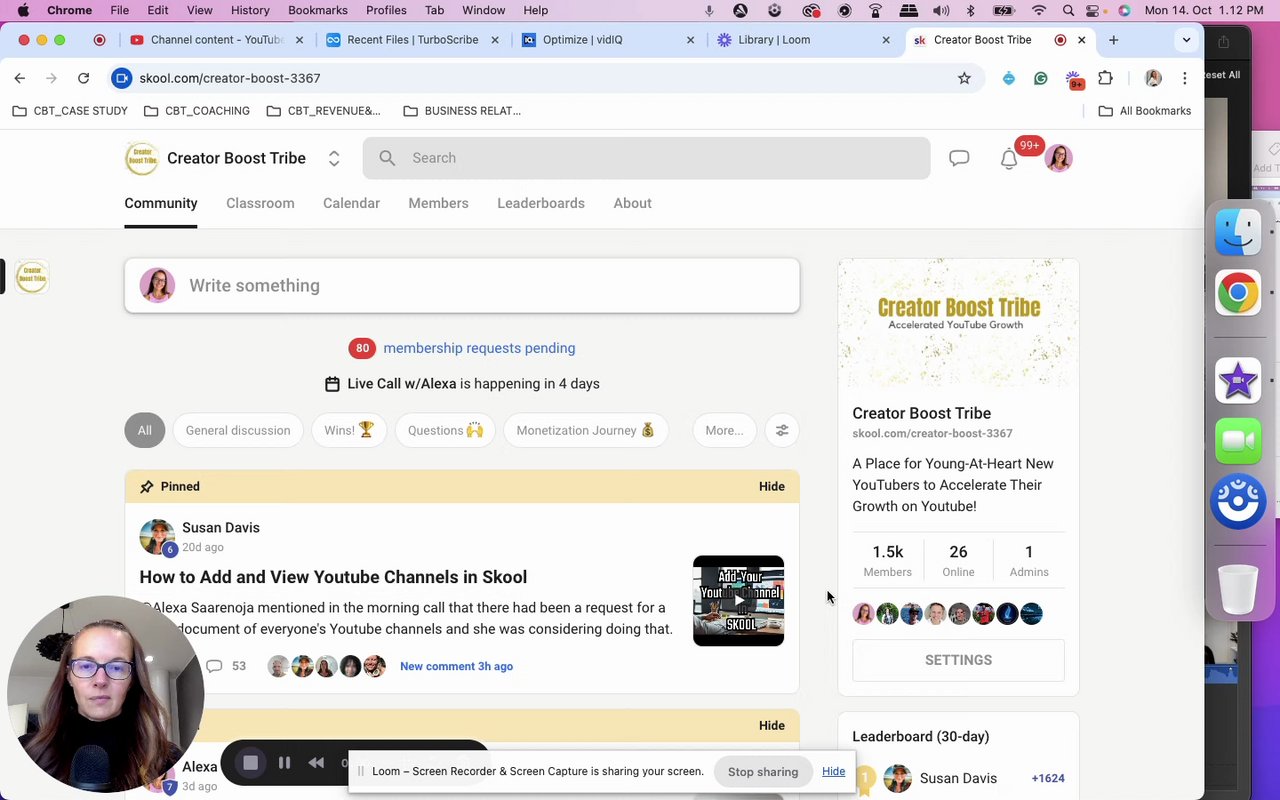The width and height of the screenshot is (1280, 800).
Task: Open the notifications bell with 99+ badge
Action: [1010, 158]
